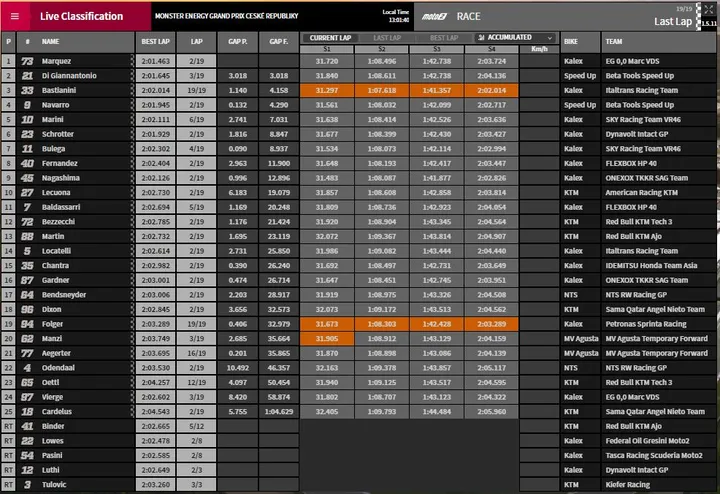Viewport: 720px width, 494px height.
Task: Click team IDEMITSU Honda Team Asia
Action: [651, 265]
